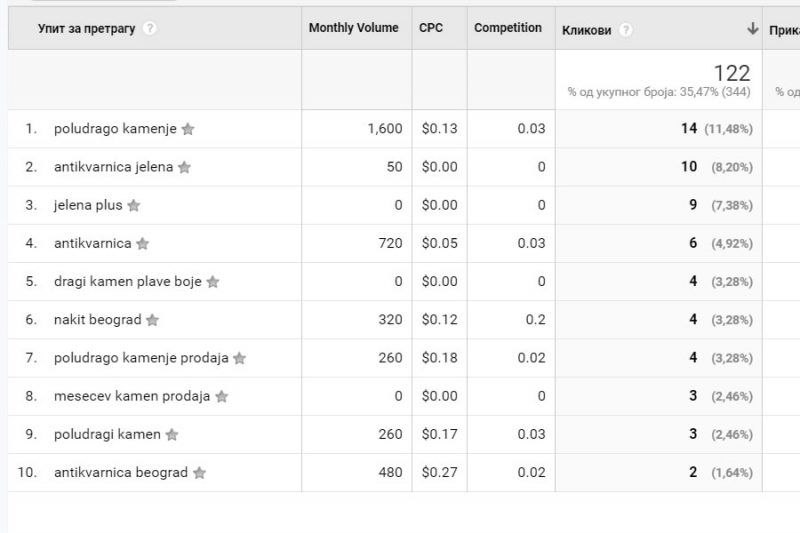Click star beside antikvarnica beograd
Image resolution: width=800 pixels, height=533 pixels.
click(199, 473)
